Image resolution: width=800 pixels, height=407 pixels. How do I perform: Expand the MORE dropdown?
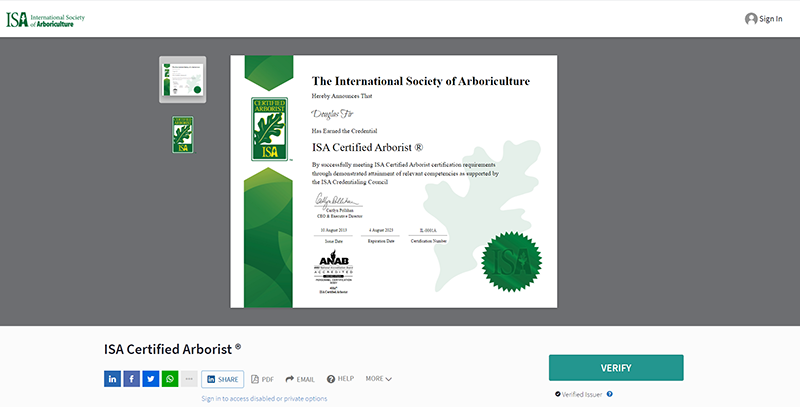[x=379, y=379]
